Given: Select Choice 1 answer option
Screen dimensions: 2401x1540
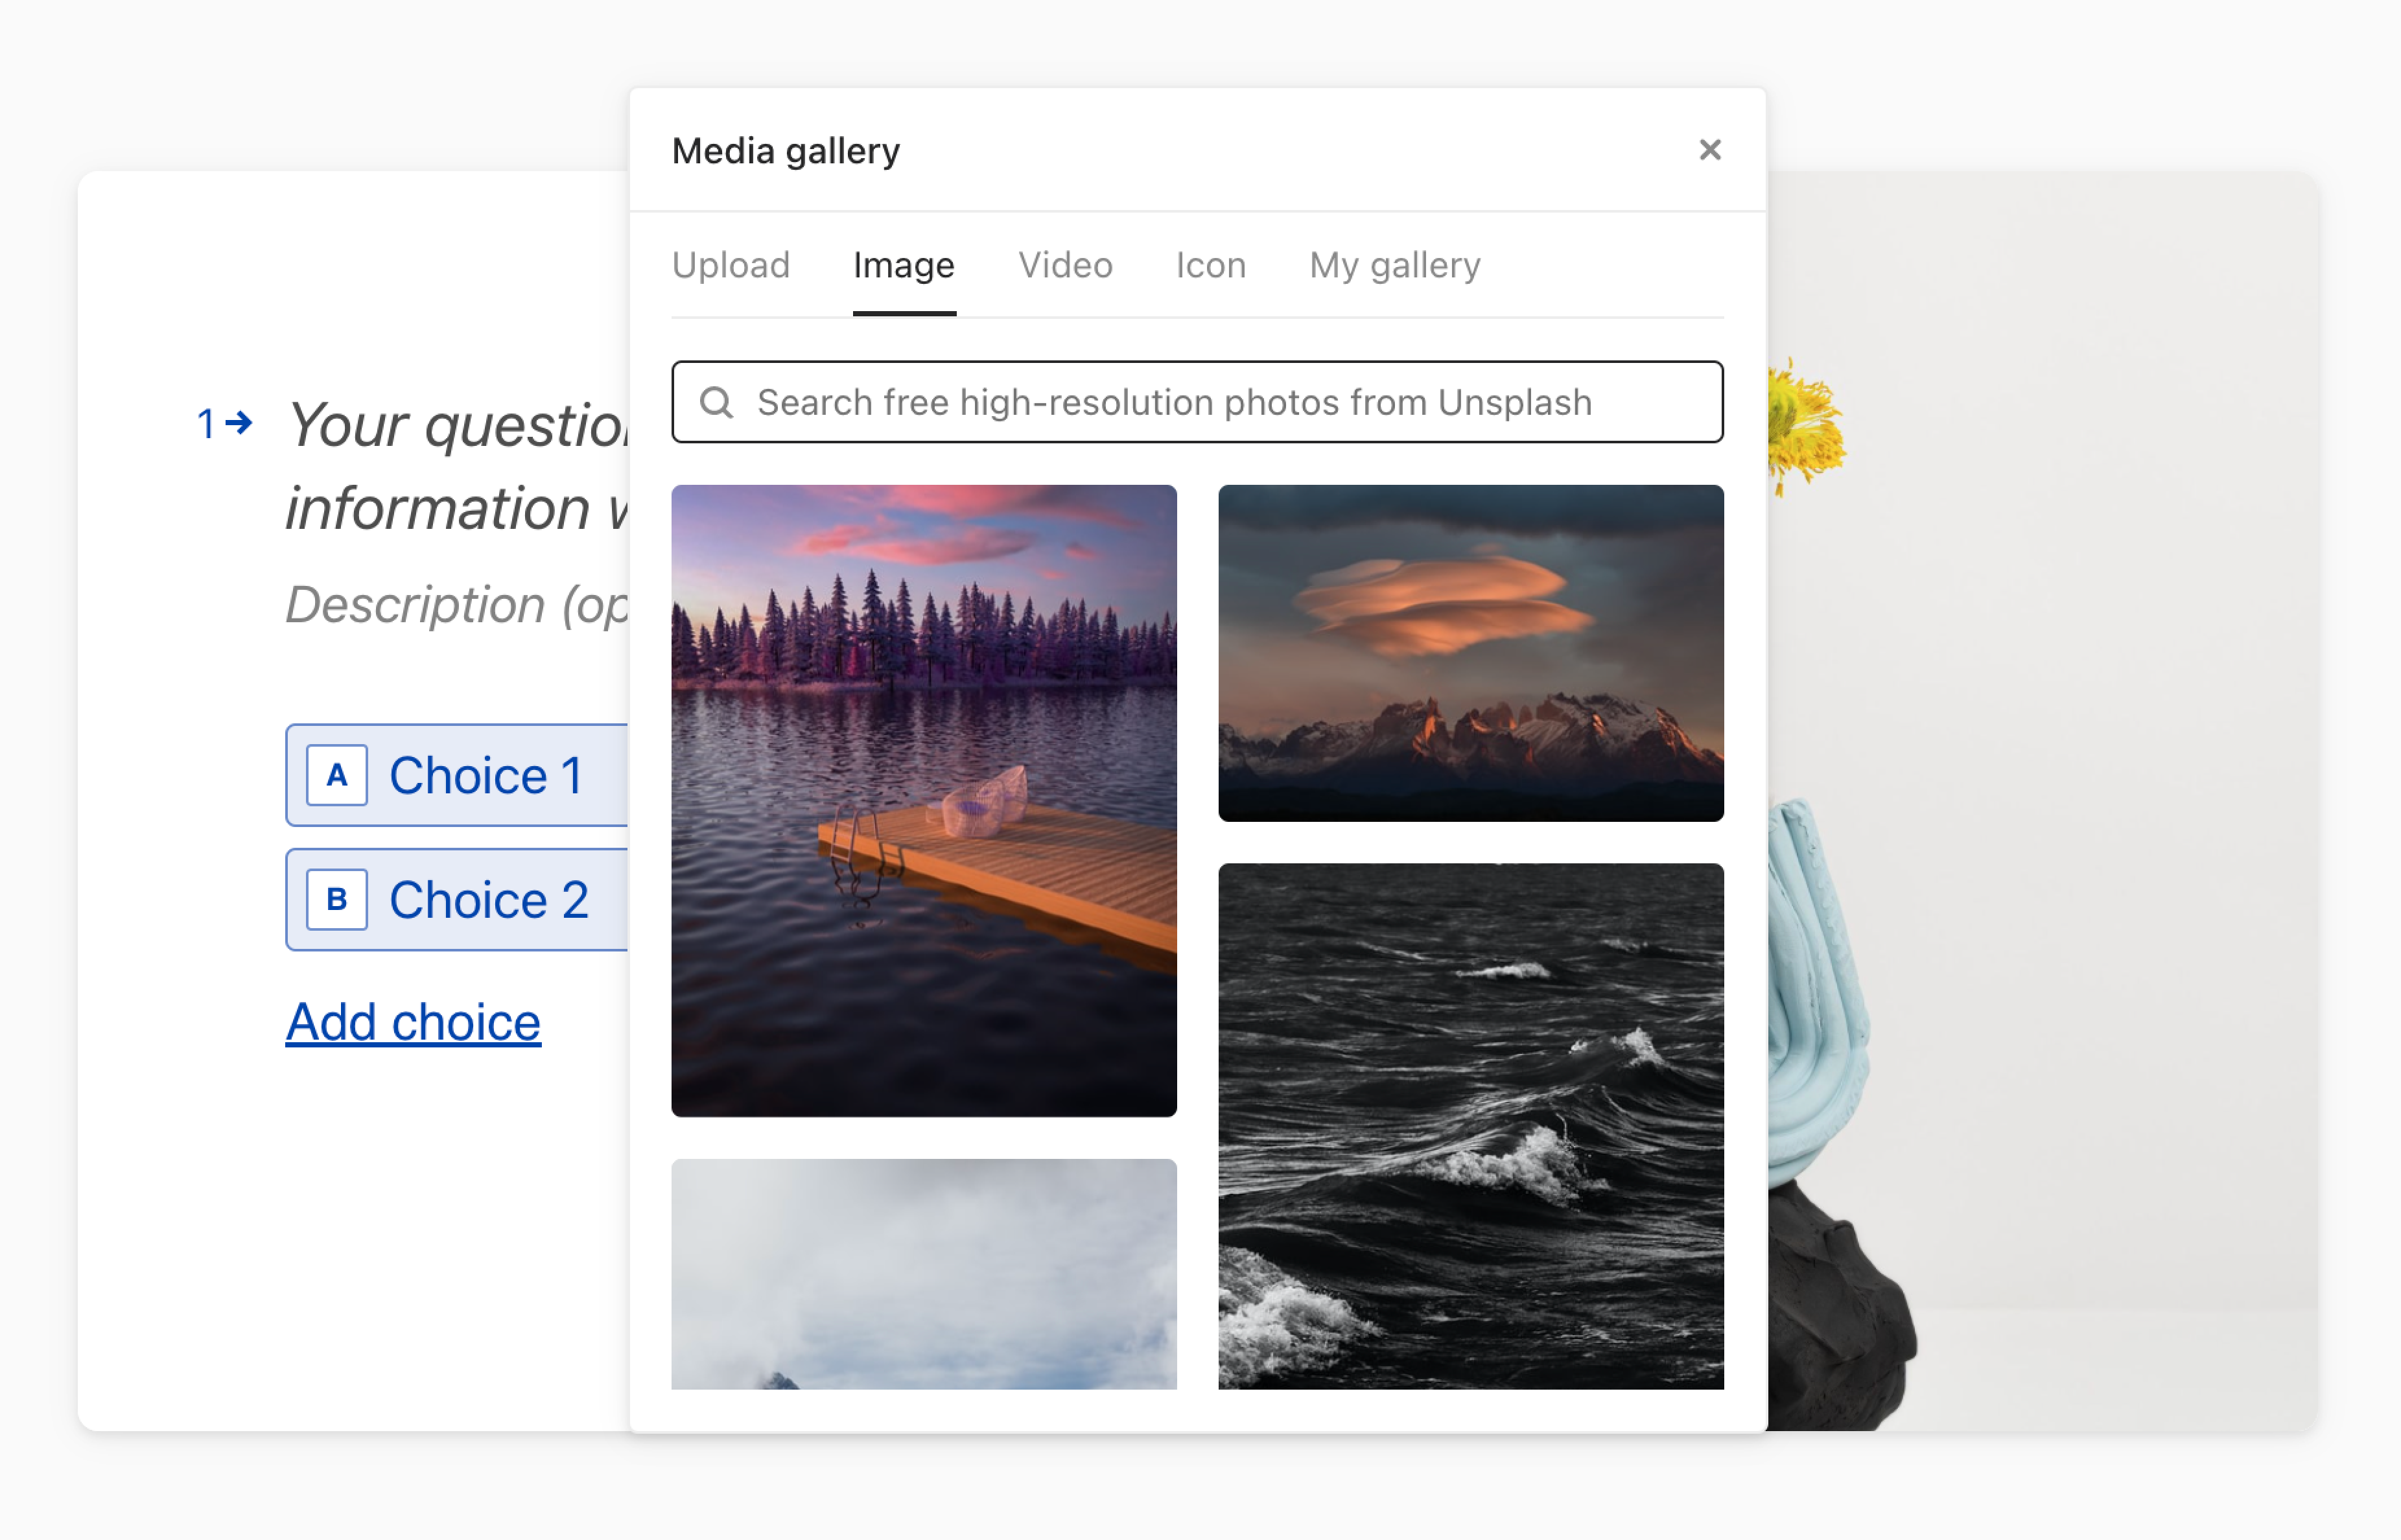Looking at the screenshot, I should [457, 775].
